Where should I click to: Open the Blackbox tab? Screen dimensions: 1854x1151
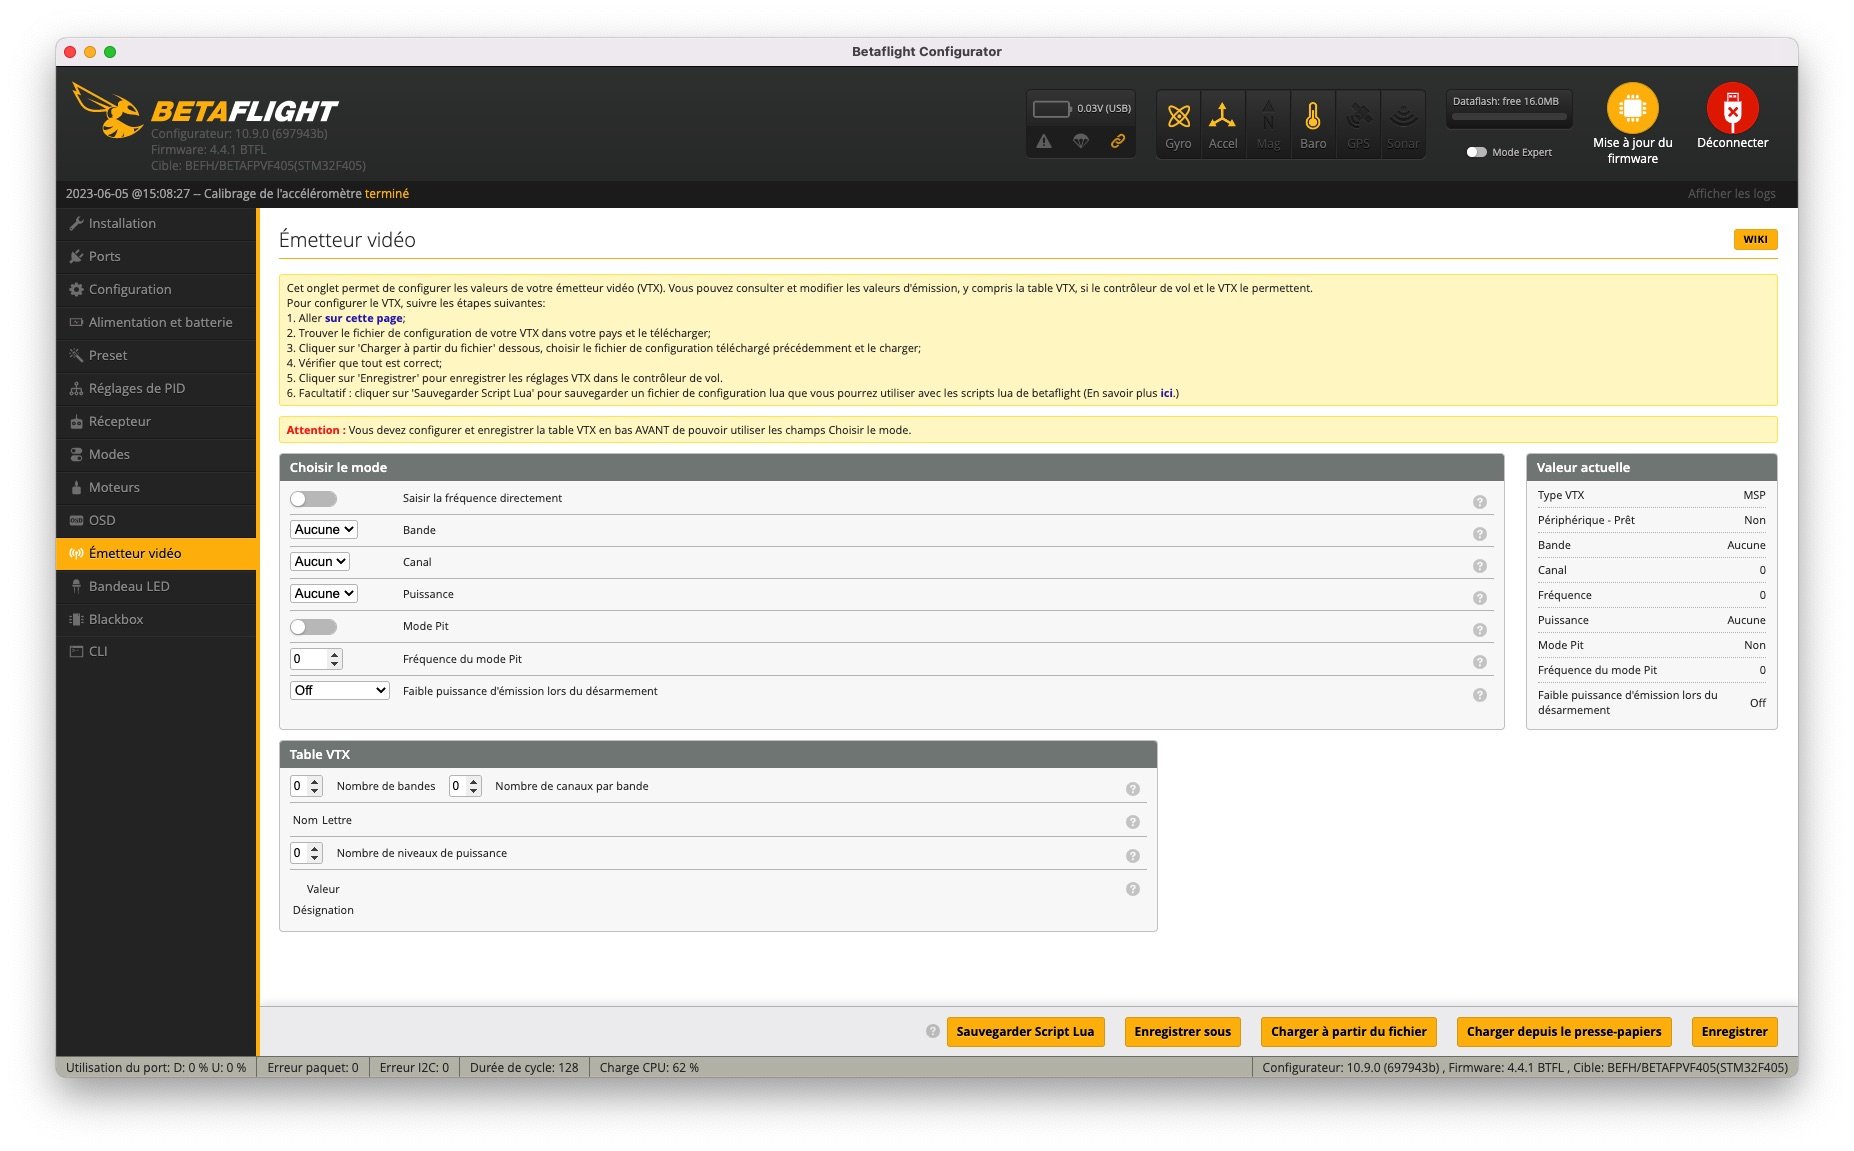pyautogui.click(x=156, y=619)
